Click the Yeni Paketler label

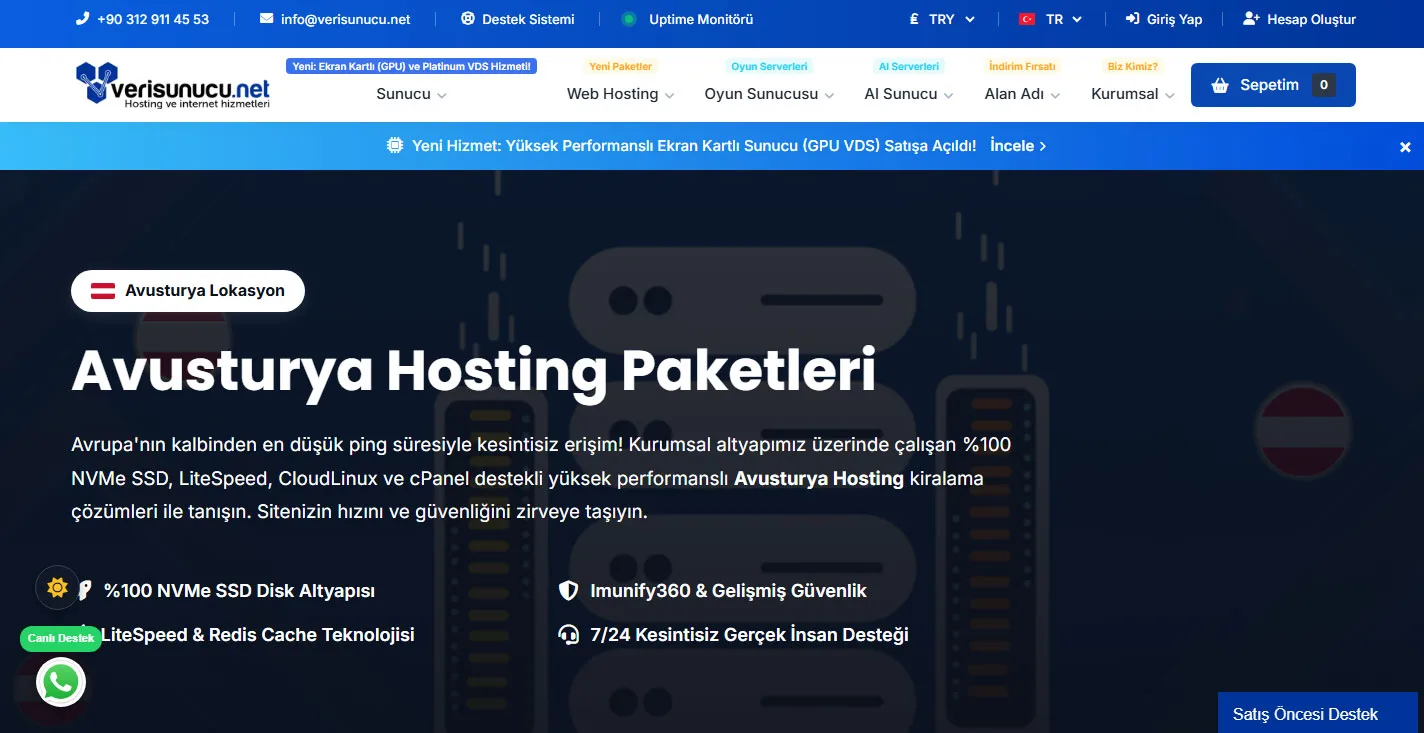tap(620, 66)
